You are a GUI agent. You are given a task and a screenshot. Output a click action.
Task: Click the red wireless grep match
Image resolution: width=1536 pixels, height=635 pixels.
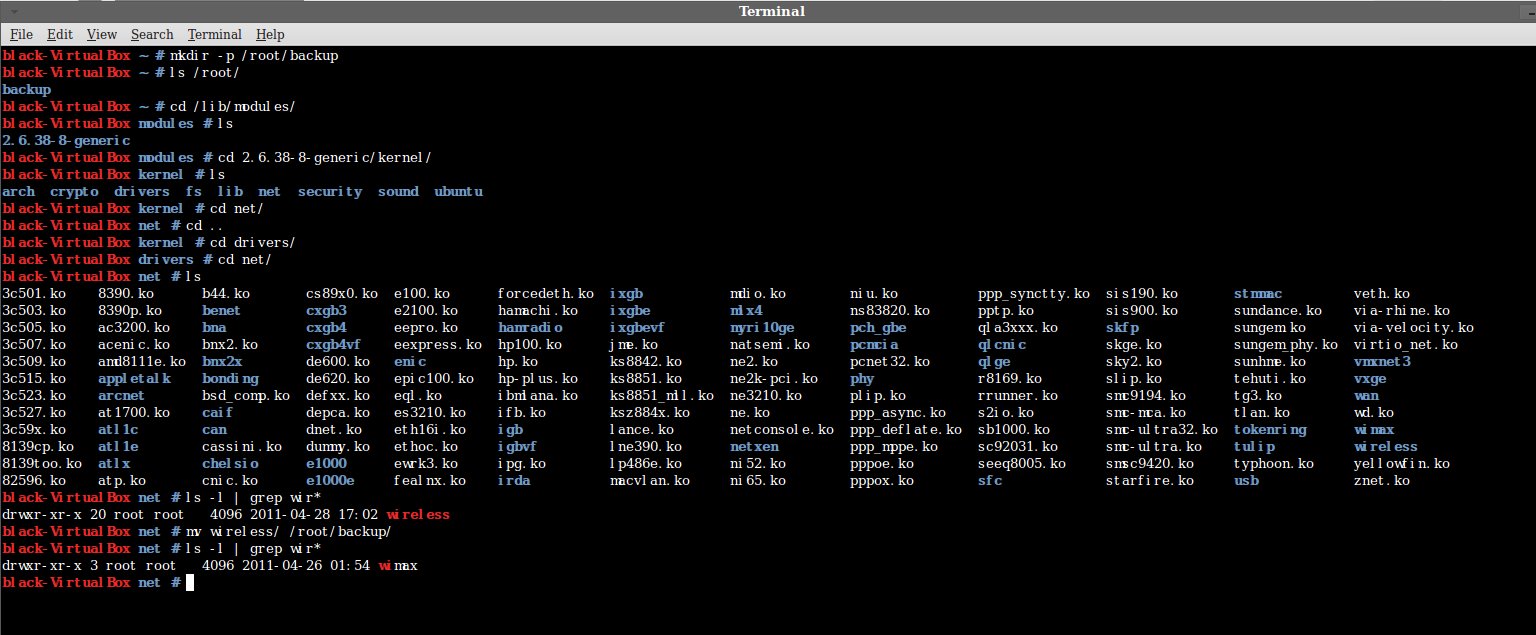[x=418, y=514]
